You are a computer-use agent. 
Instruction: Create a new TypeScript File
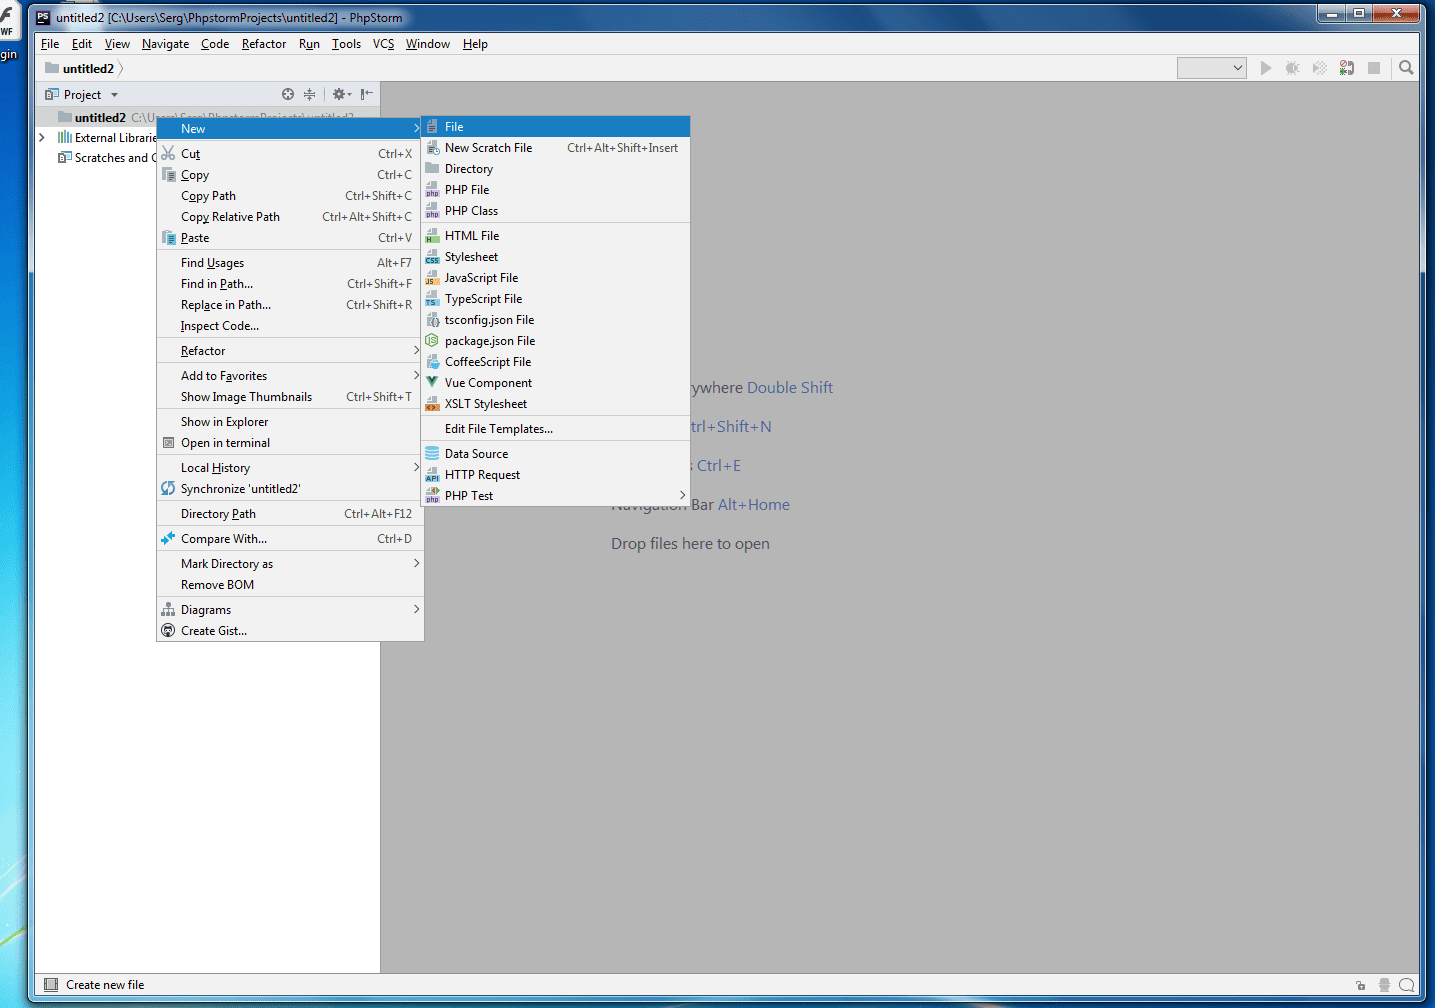pyautogui.click(x=555, y=299)
